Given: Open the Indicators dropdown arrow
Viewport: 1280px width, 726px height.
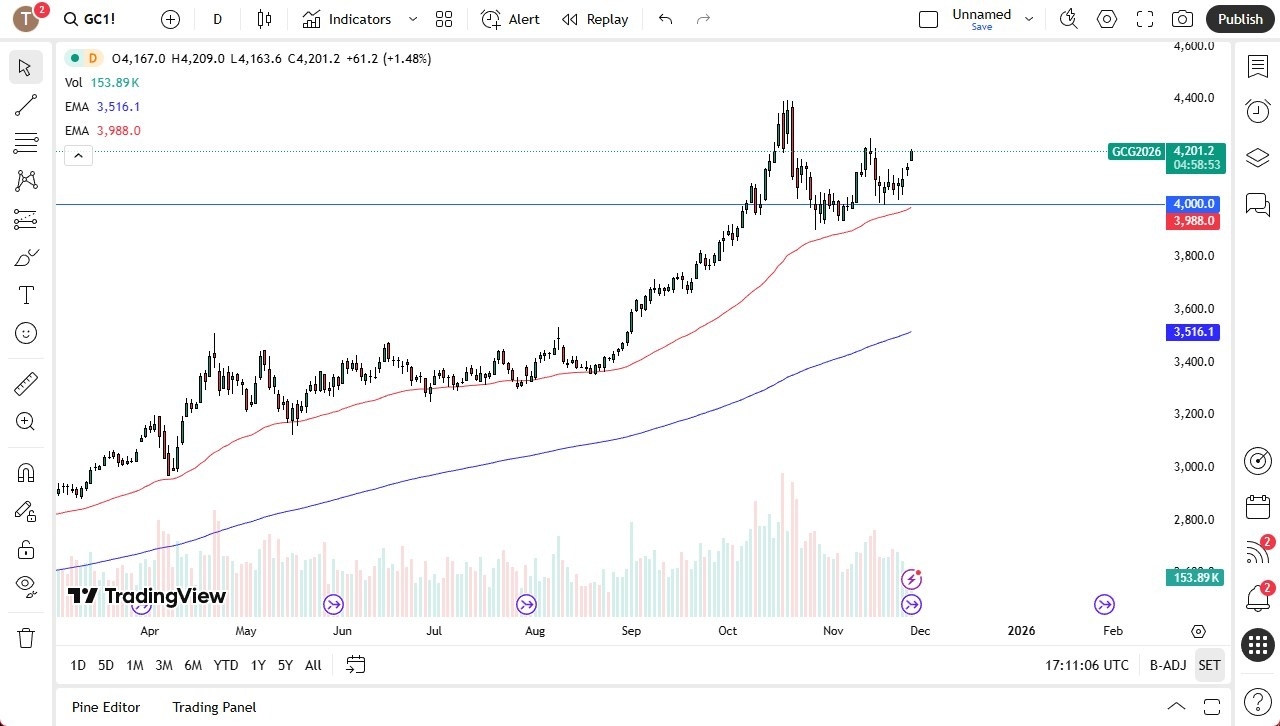Looking at the screenshot, I should (x=412, y=19).
